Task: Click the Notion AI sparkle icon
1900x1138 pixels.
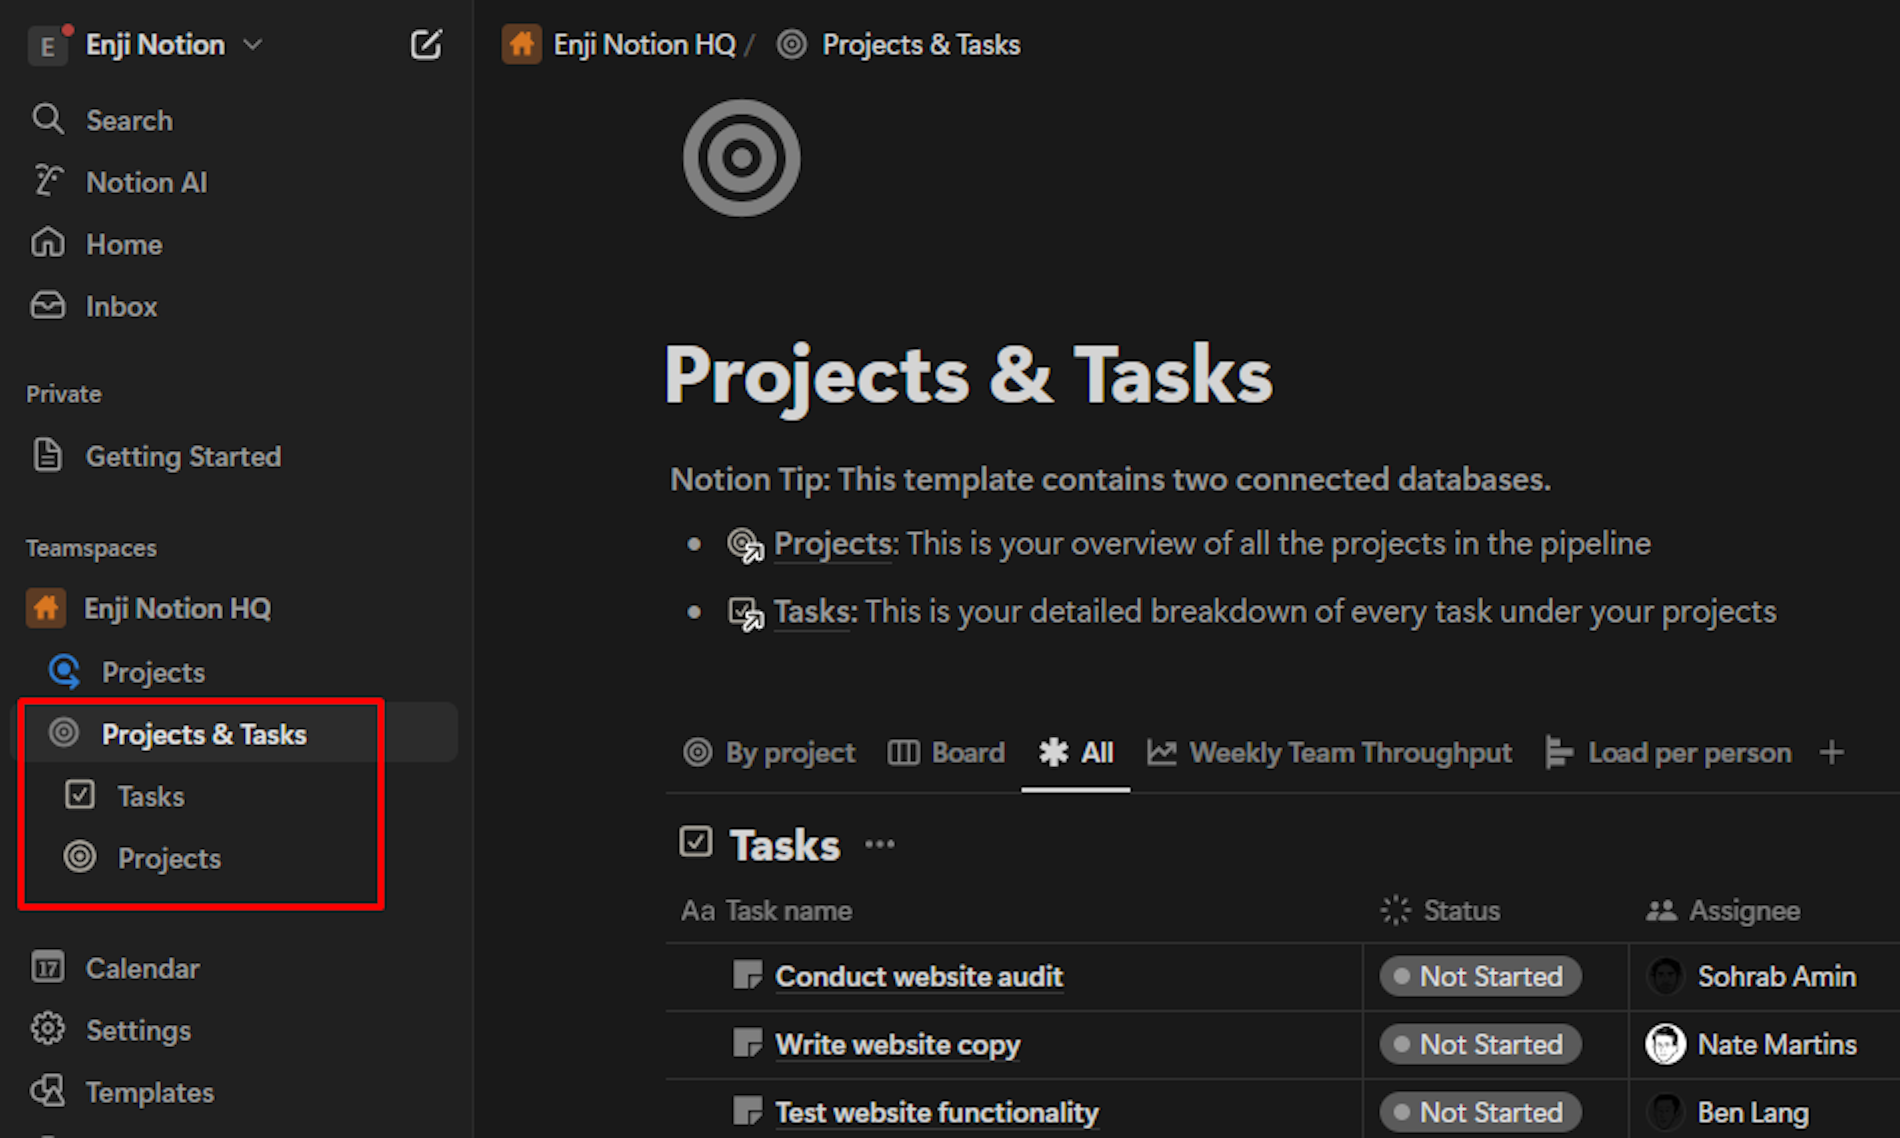Action: click(47, 181)
